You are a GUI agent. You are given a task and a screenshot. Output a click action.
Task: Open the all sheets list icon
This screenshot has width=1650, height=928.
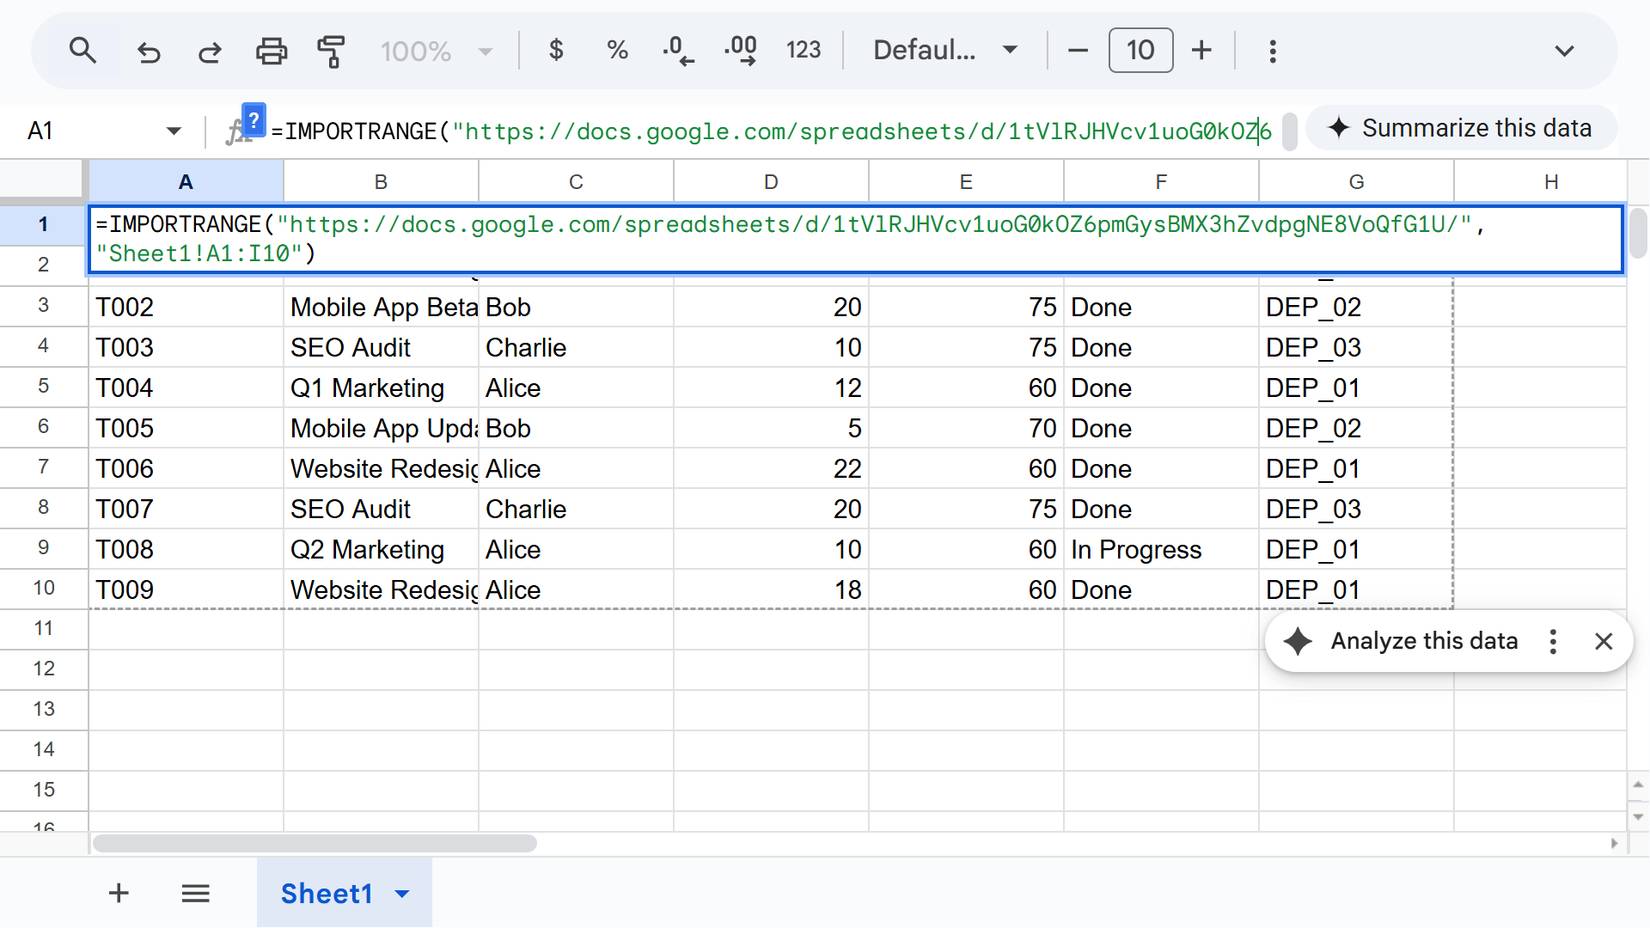tap(196, 892)
